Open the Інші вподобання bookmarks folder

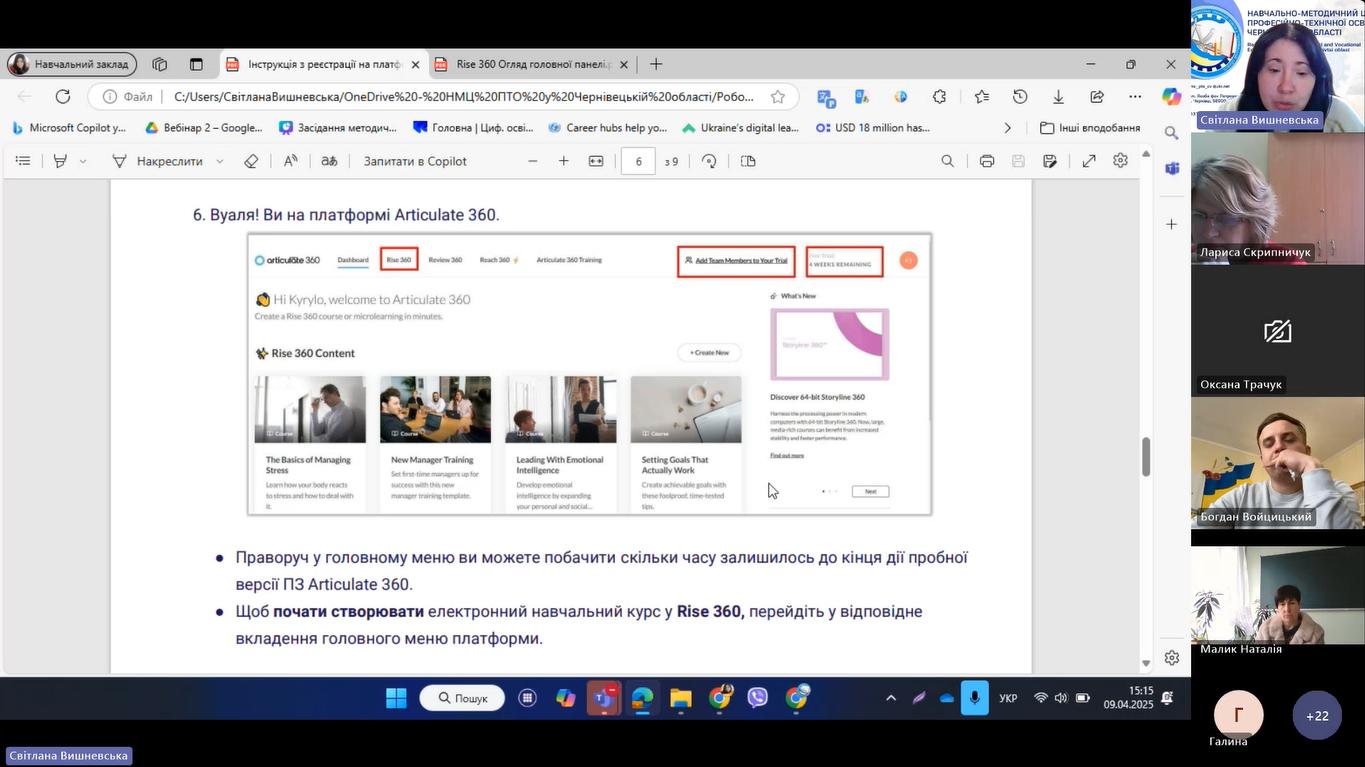1090,128
